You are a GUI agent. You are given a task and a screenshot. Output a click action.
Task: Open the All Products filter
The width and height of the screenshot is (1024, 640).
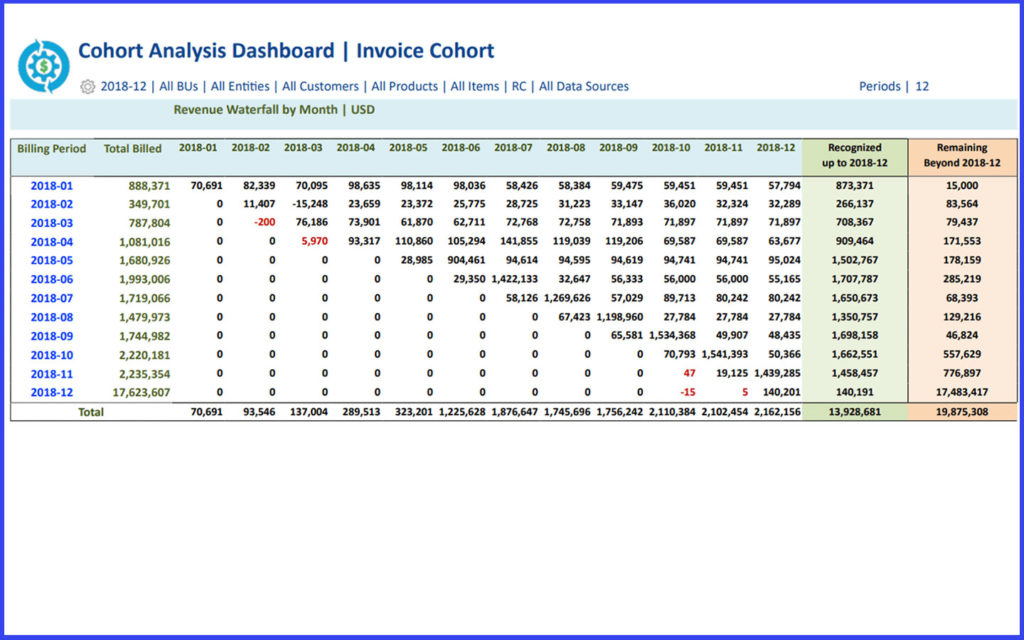tap(404, 87)
